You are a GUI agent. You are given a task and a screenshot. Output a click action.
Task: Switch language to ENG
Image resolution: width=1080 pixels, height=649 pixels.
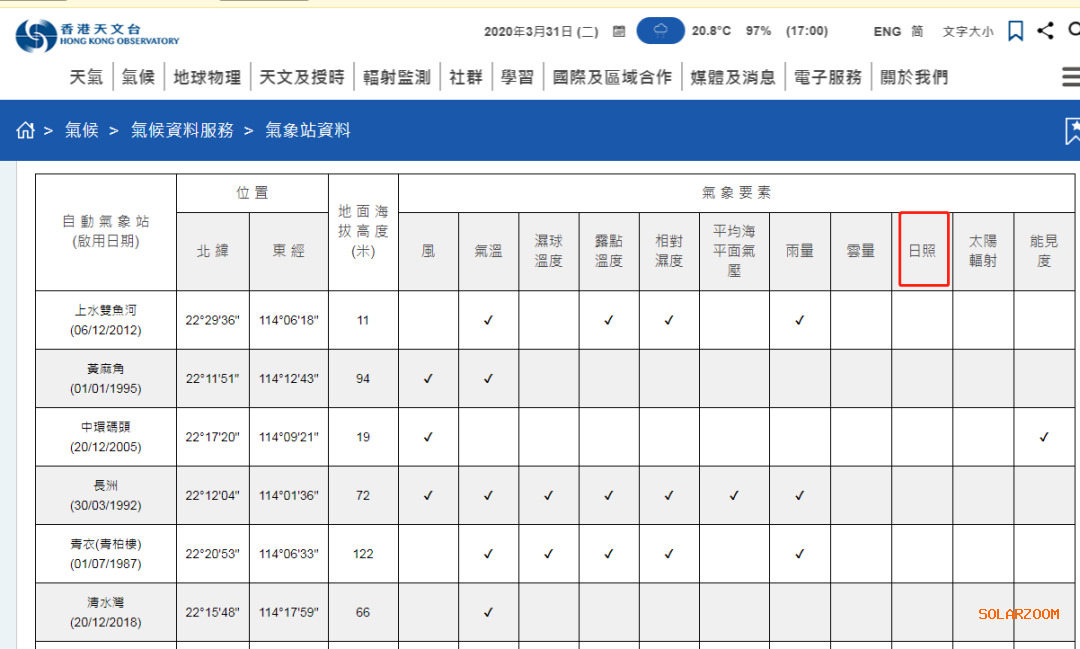pos(887,32)
